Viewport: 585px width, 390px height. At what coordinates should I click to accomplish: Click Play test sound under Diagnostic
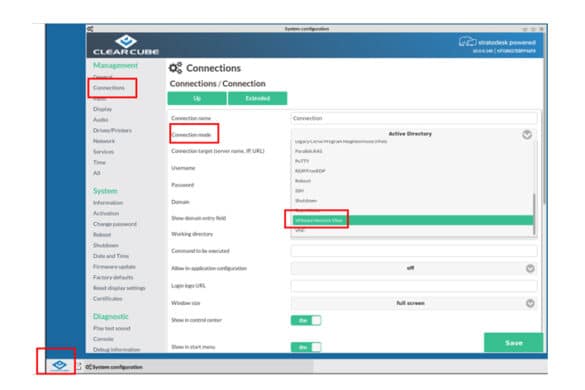point(112,328)
